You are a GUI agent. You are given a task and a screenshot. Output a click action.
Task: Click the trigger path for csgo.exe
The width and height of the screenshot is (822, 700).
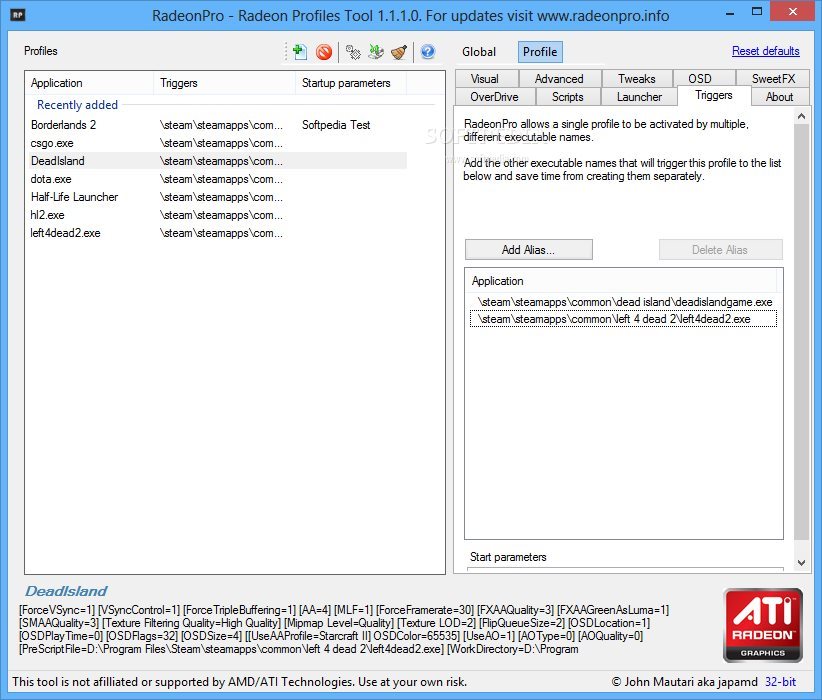(221, 143)
